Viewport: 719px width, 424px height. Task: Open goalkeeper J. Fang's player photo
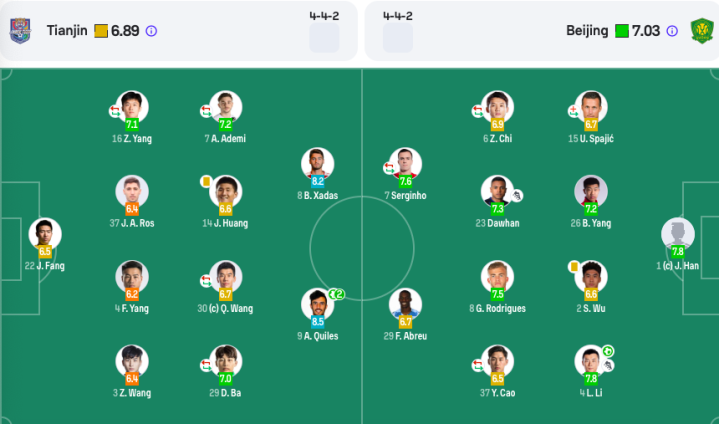point(44,234)
